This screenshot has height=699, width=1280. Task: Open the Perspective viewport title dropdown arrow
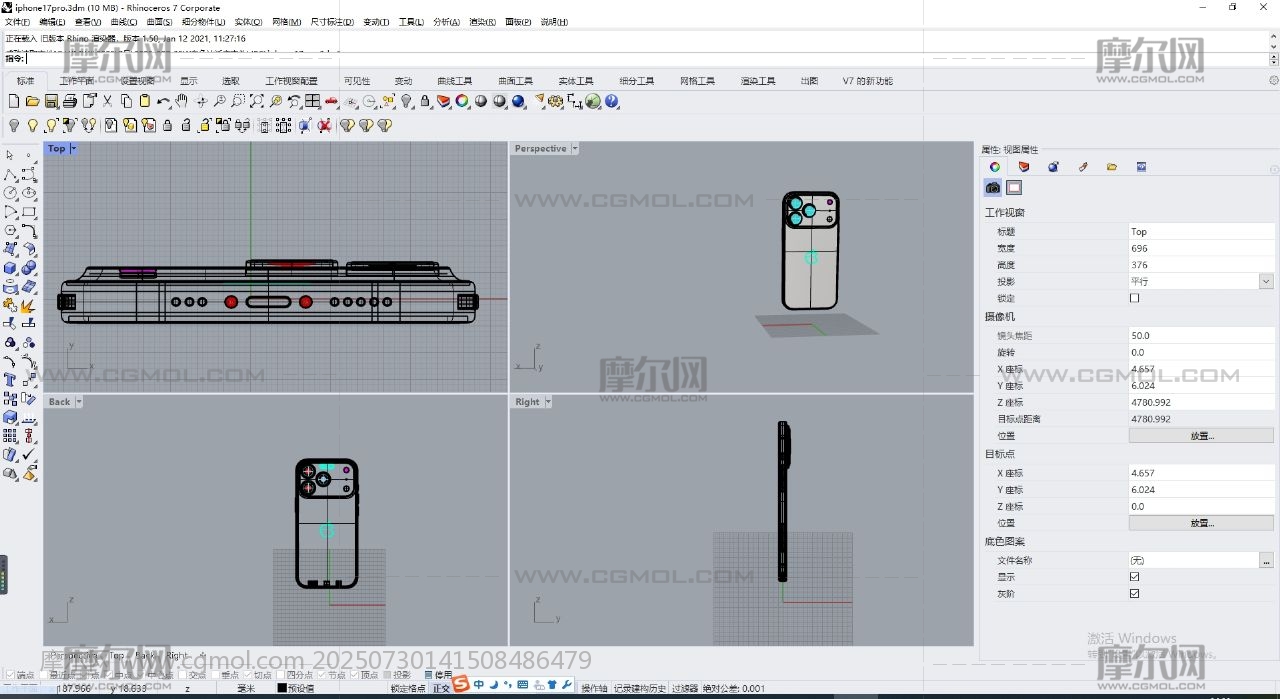tap(574, 149)
